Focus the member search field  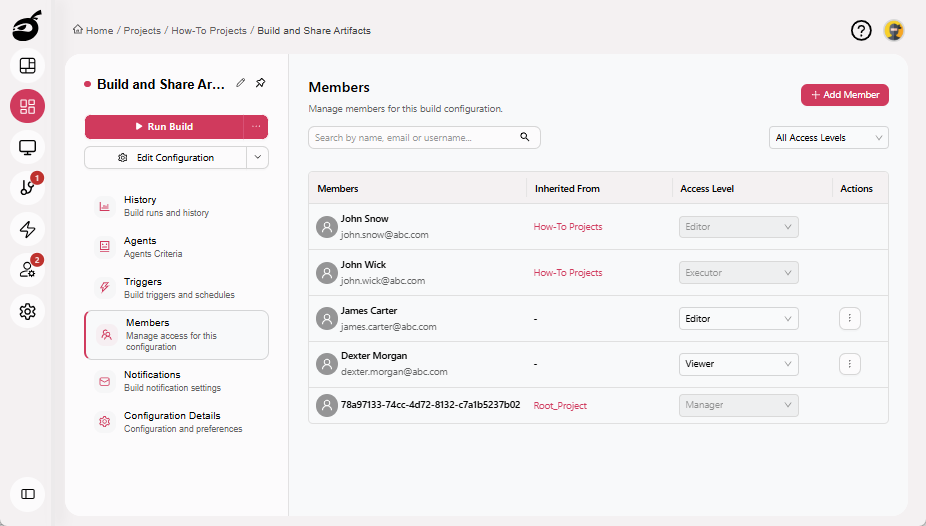pos(424,138)
